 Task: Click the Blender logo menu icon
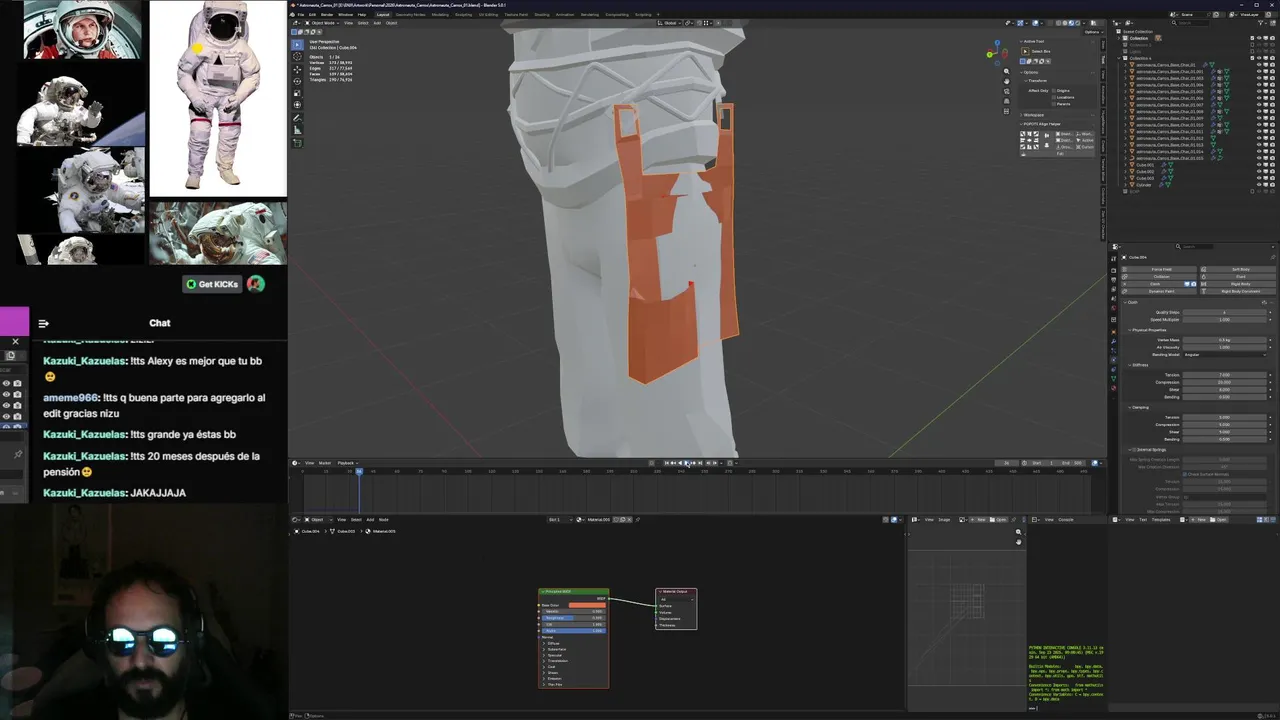[293, 14]
